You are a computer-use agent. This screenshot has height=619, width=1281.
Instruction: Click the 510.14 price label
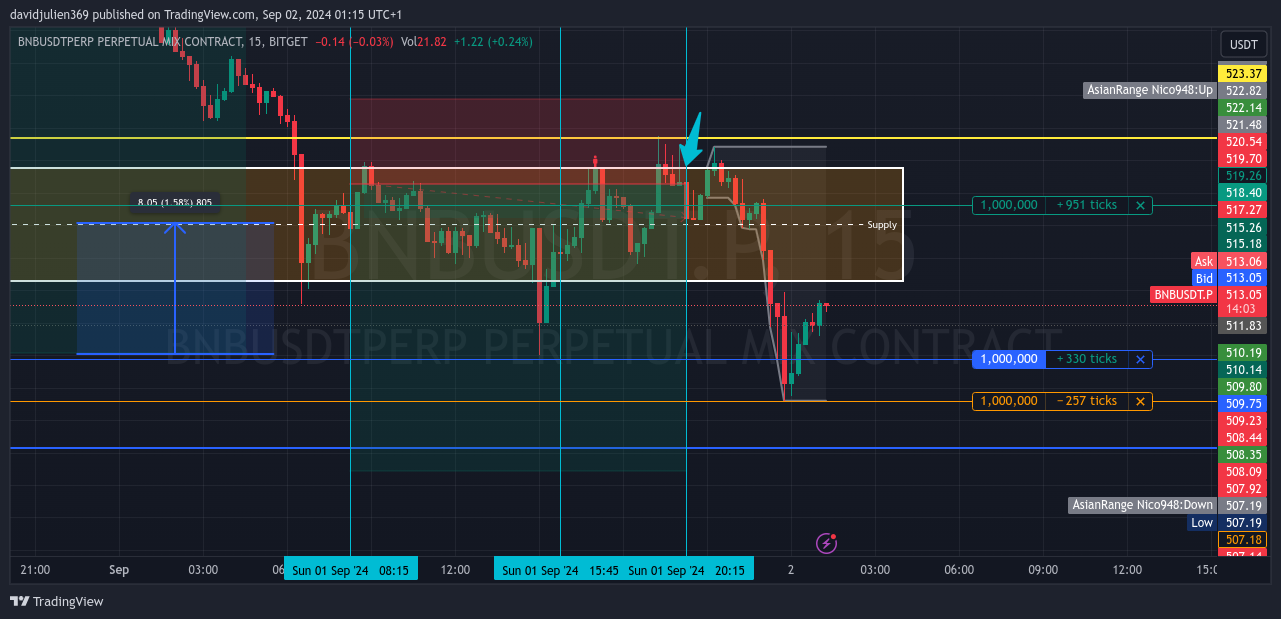coord(1243,369)
